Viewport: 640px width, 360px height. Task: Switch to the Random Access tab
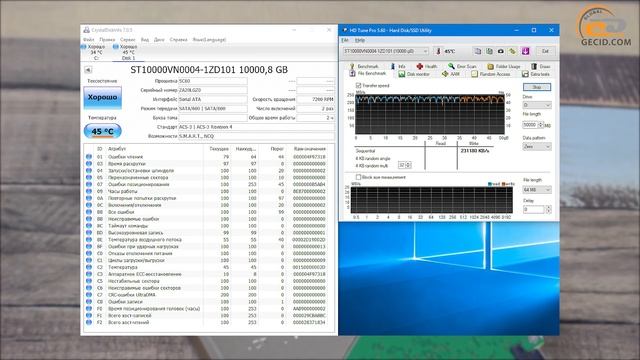tap(491, 74)
